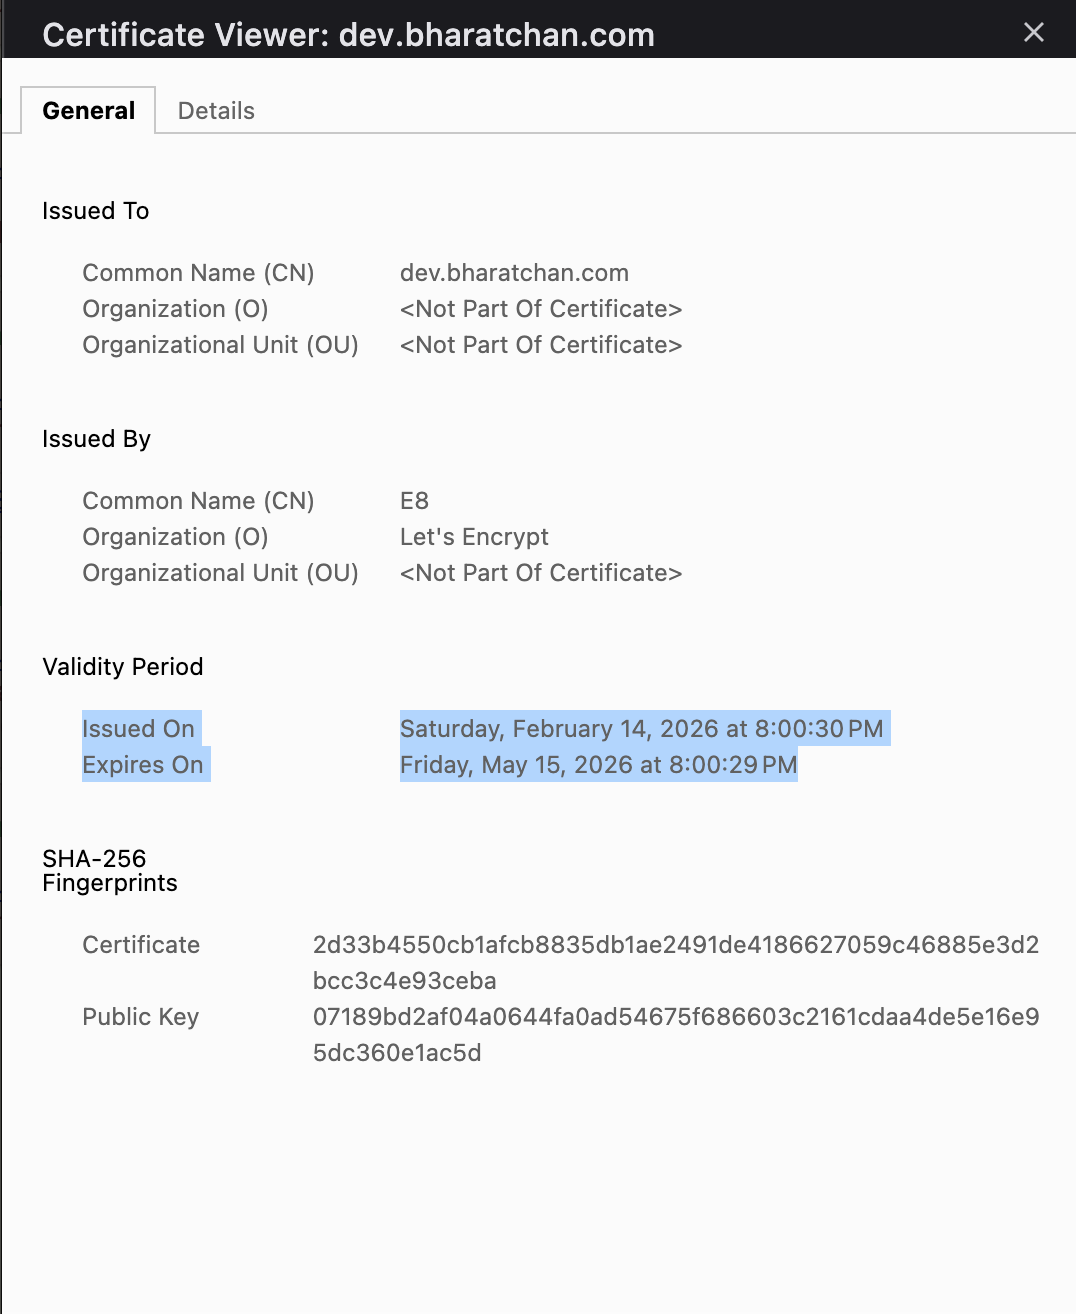Click the SHA-256 Fingerprints heading
Viewport: 1076px width, 1314px height.
pos(109,871)
